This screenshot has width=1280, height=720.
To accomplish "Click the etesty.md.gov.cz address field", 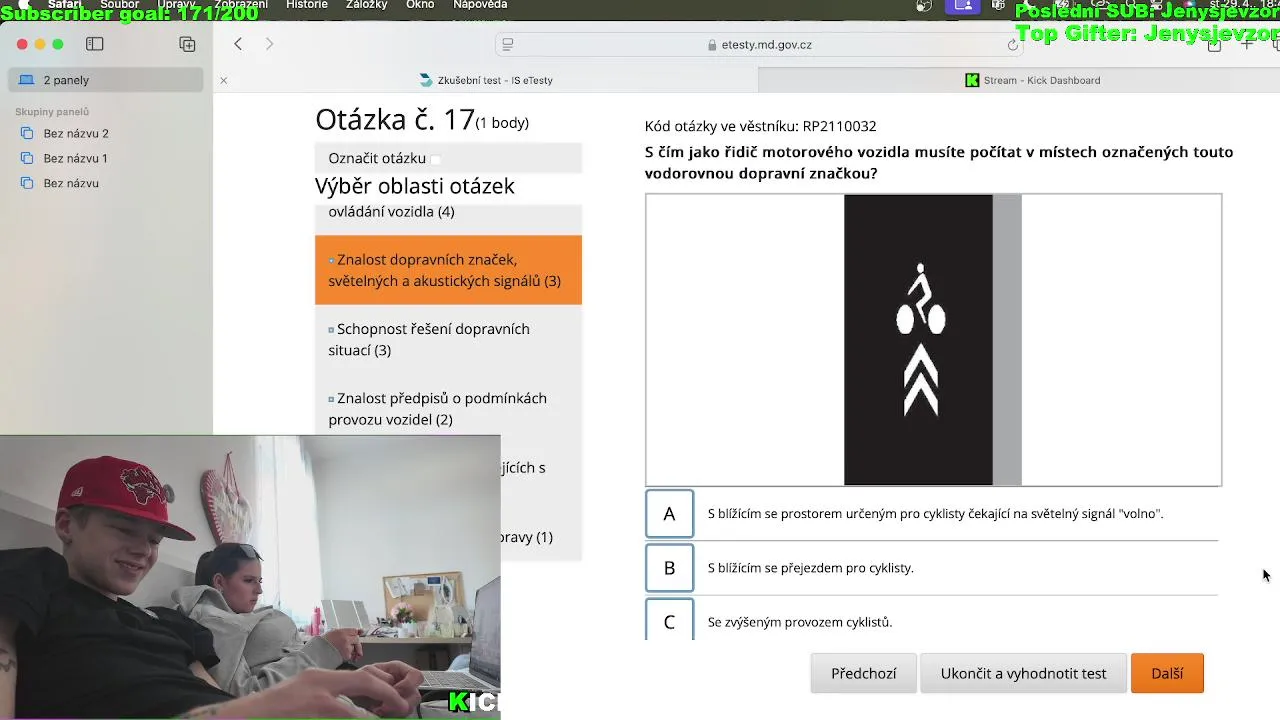I will click(x=759, y=45).
